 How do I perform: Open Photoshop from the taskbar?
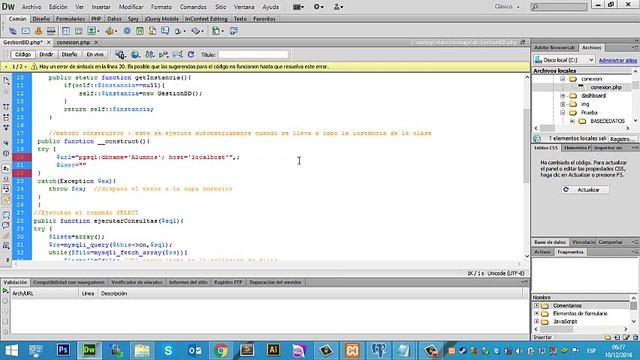coord(63,350)
